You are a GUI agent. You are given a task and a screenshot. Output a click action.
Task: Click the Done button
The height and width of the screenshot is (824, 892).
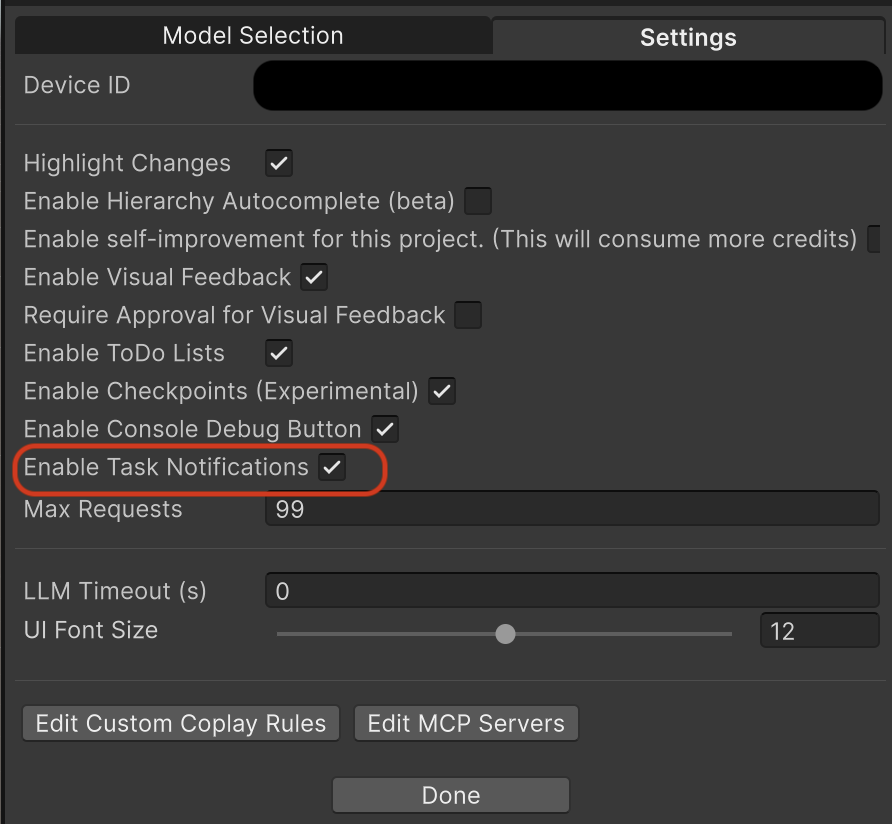click(x=451, y=795)
